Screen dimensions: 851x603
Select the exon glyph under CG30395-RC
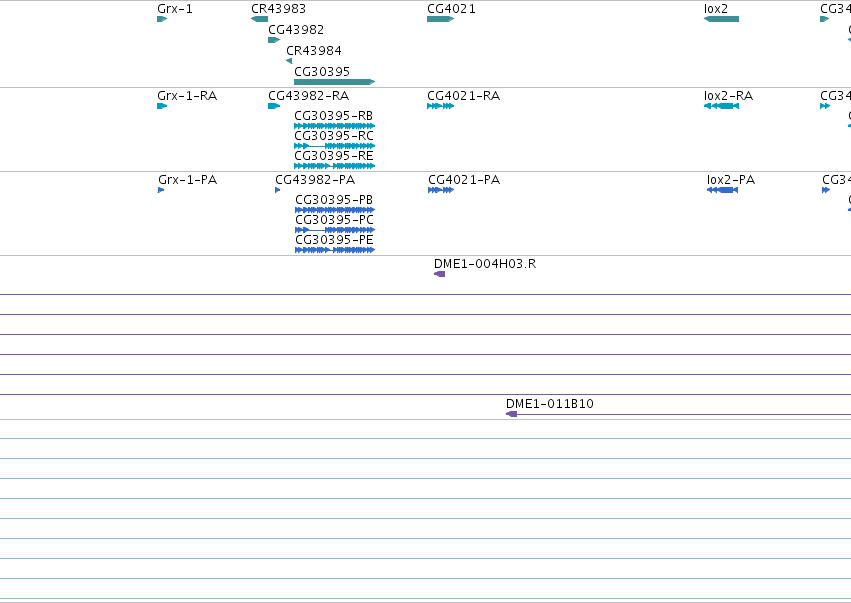(x=334, y=146)
